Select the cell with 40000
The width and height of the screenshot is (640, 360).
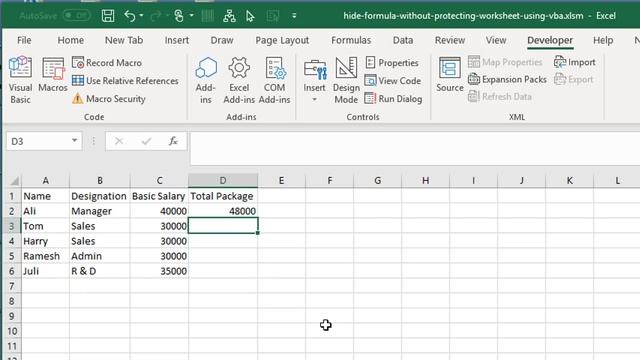pos(159,211)
